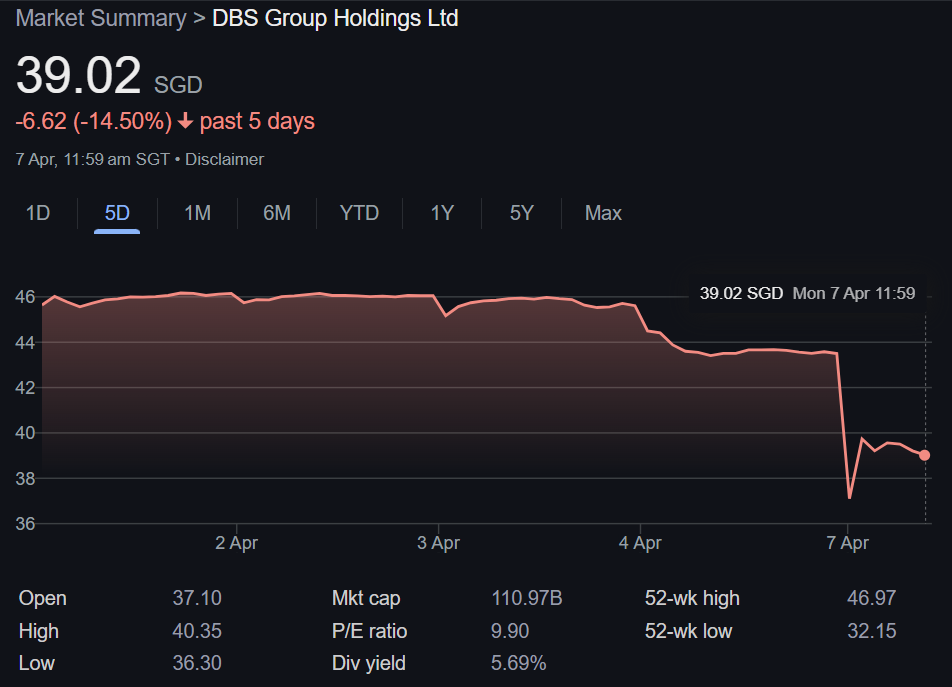Image resolution: width=952 pixels, height=687 pixels.
Task: Click the DBS Group Holdings Ltd title
Action: click(x=335, y=18)
